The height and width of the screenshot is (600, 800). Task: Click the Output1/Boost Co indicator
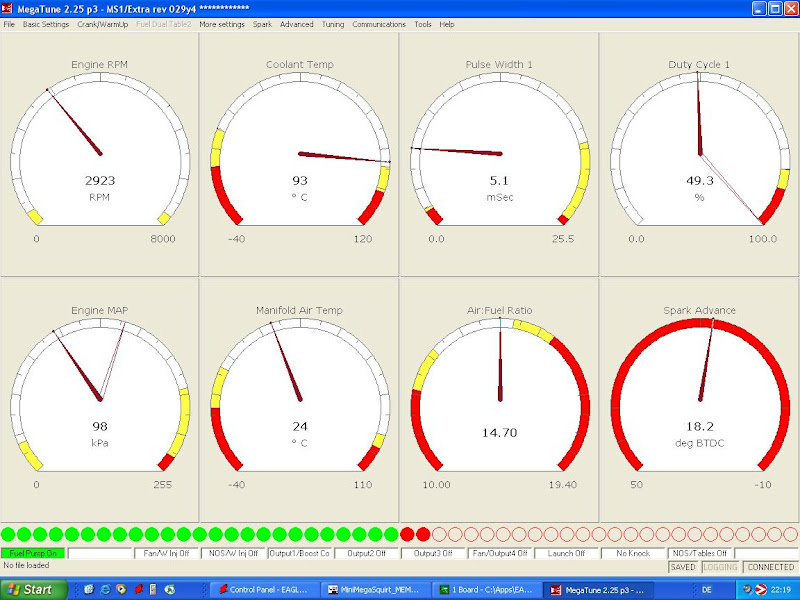tap(299, 553)
